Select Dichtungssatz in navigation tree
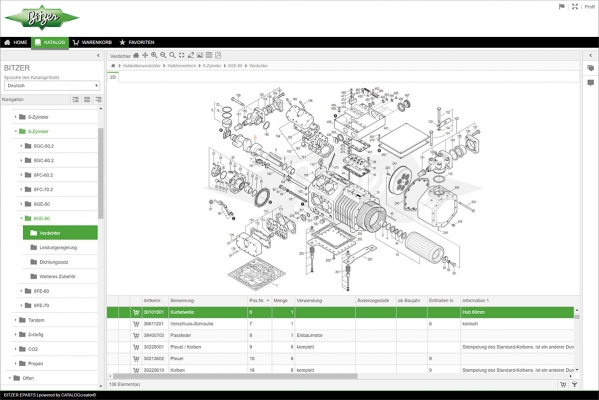Screen dimensions: 599x400 (x=54, y=262)
